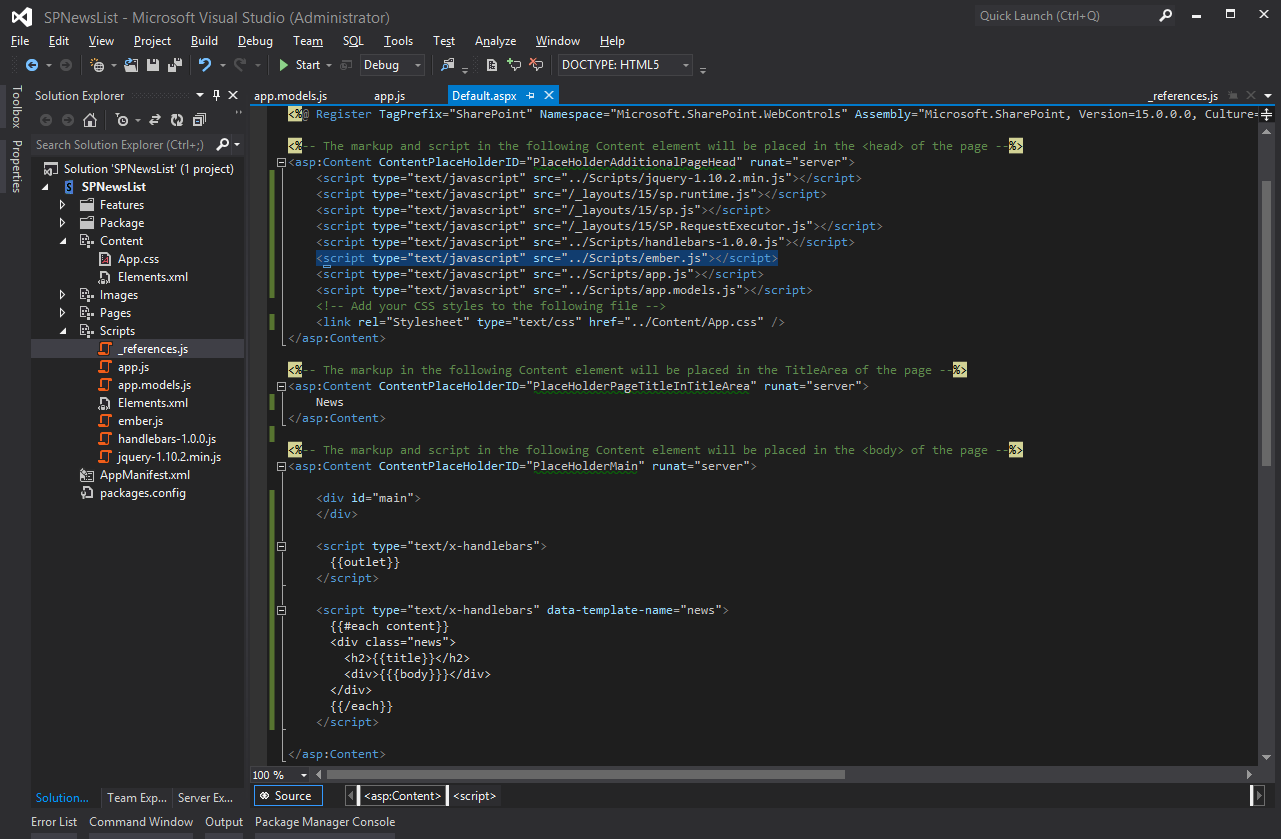Click the Find in Files toolbar icon
This screenshot has height=839, width=1281.
pos(447,65)
